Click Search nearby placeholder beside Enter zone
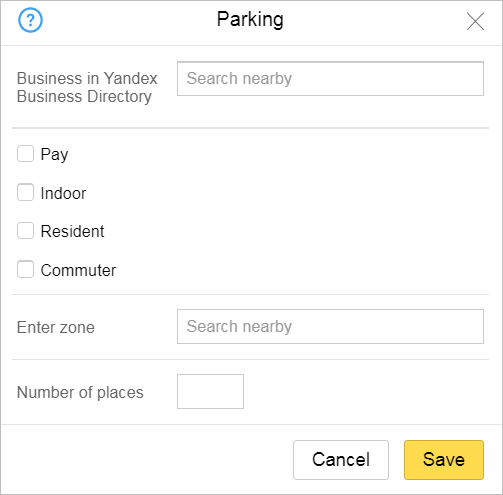 [x=239, y=326]
